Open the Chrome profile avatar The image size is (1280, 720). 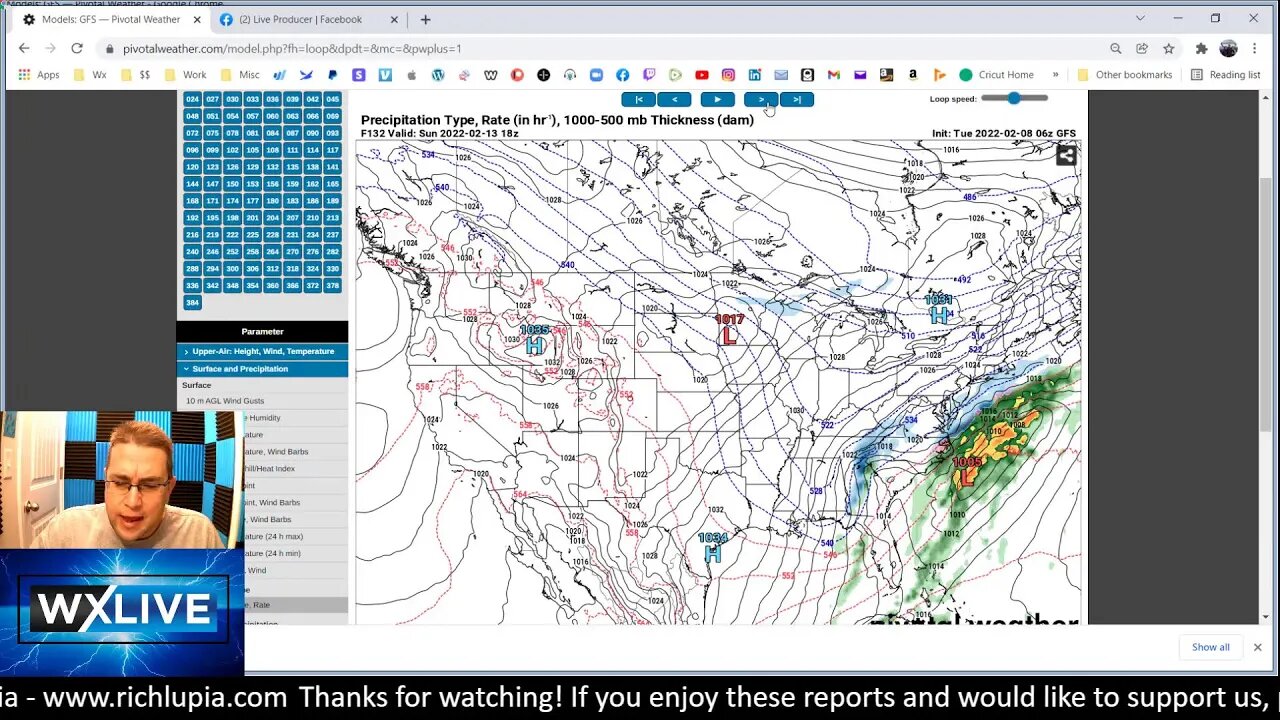coord(1228,48)
